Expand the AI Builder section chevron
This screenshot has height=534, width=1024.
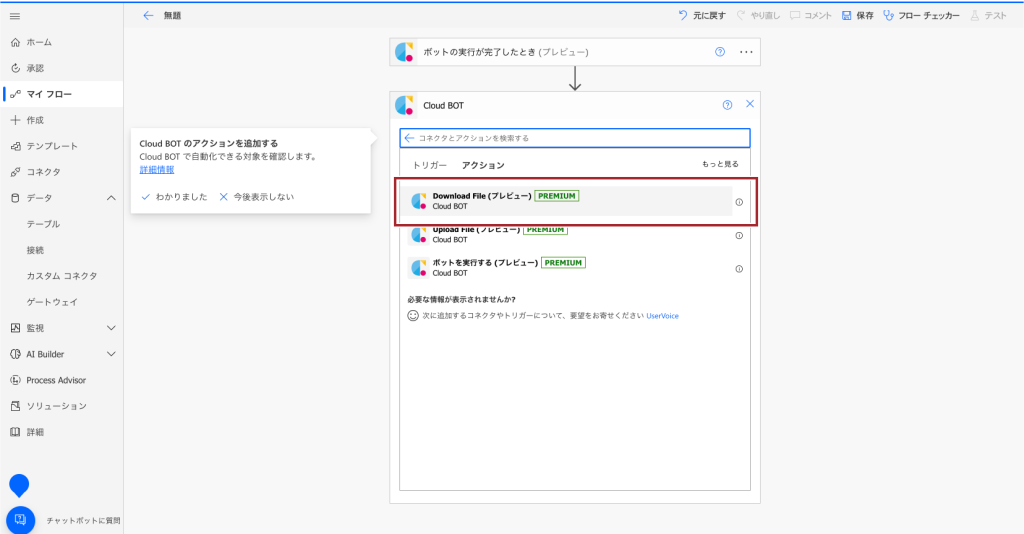(x=111, y=354)
